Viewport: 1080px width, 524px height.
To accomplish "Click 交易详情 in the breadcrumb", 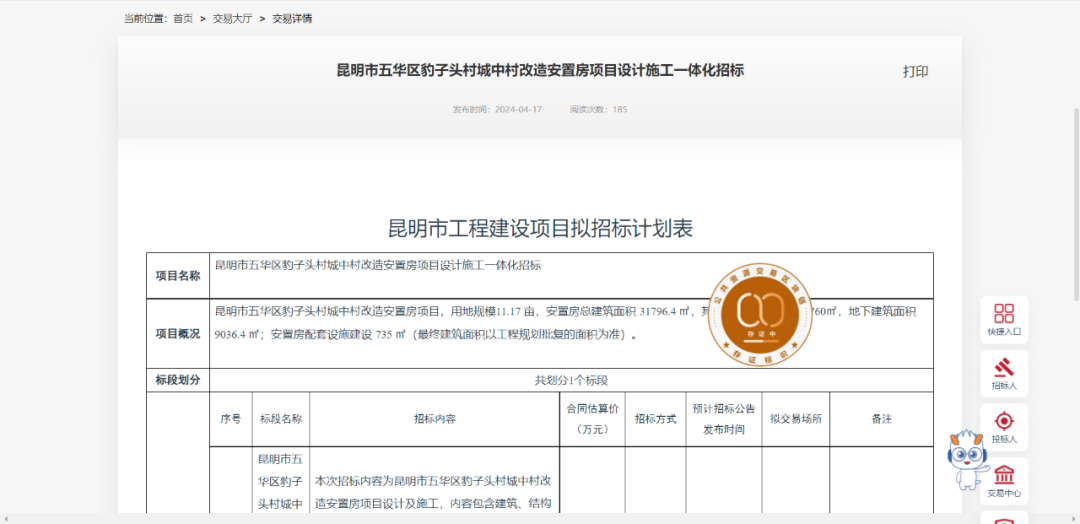I will pyautogui.click(x=292, y=19).
